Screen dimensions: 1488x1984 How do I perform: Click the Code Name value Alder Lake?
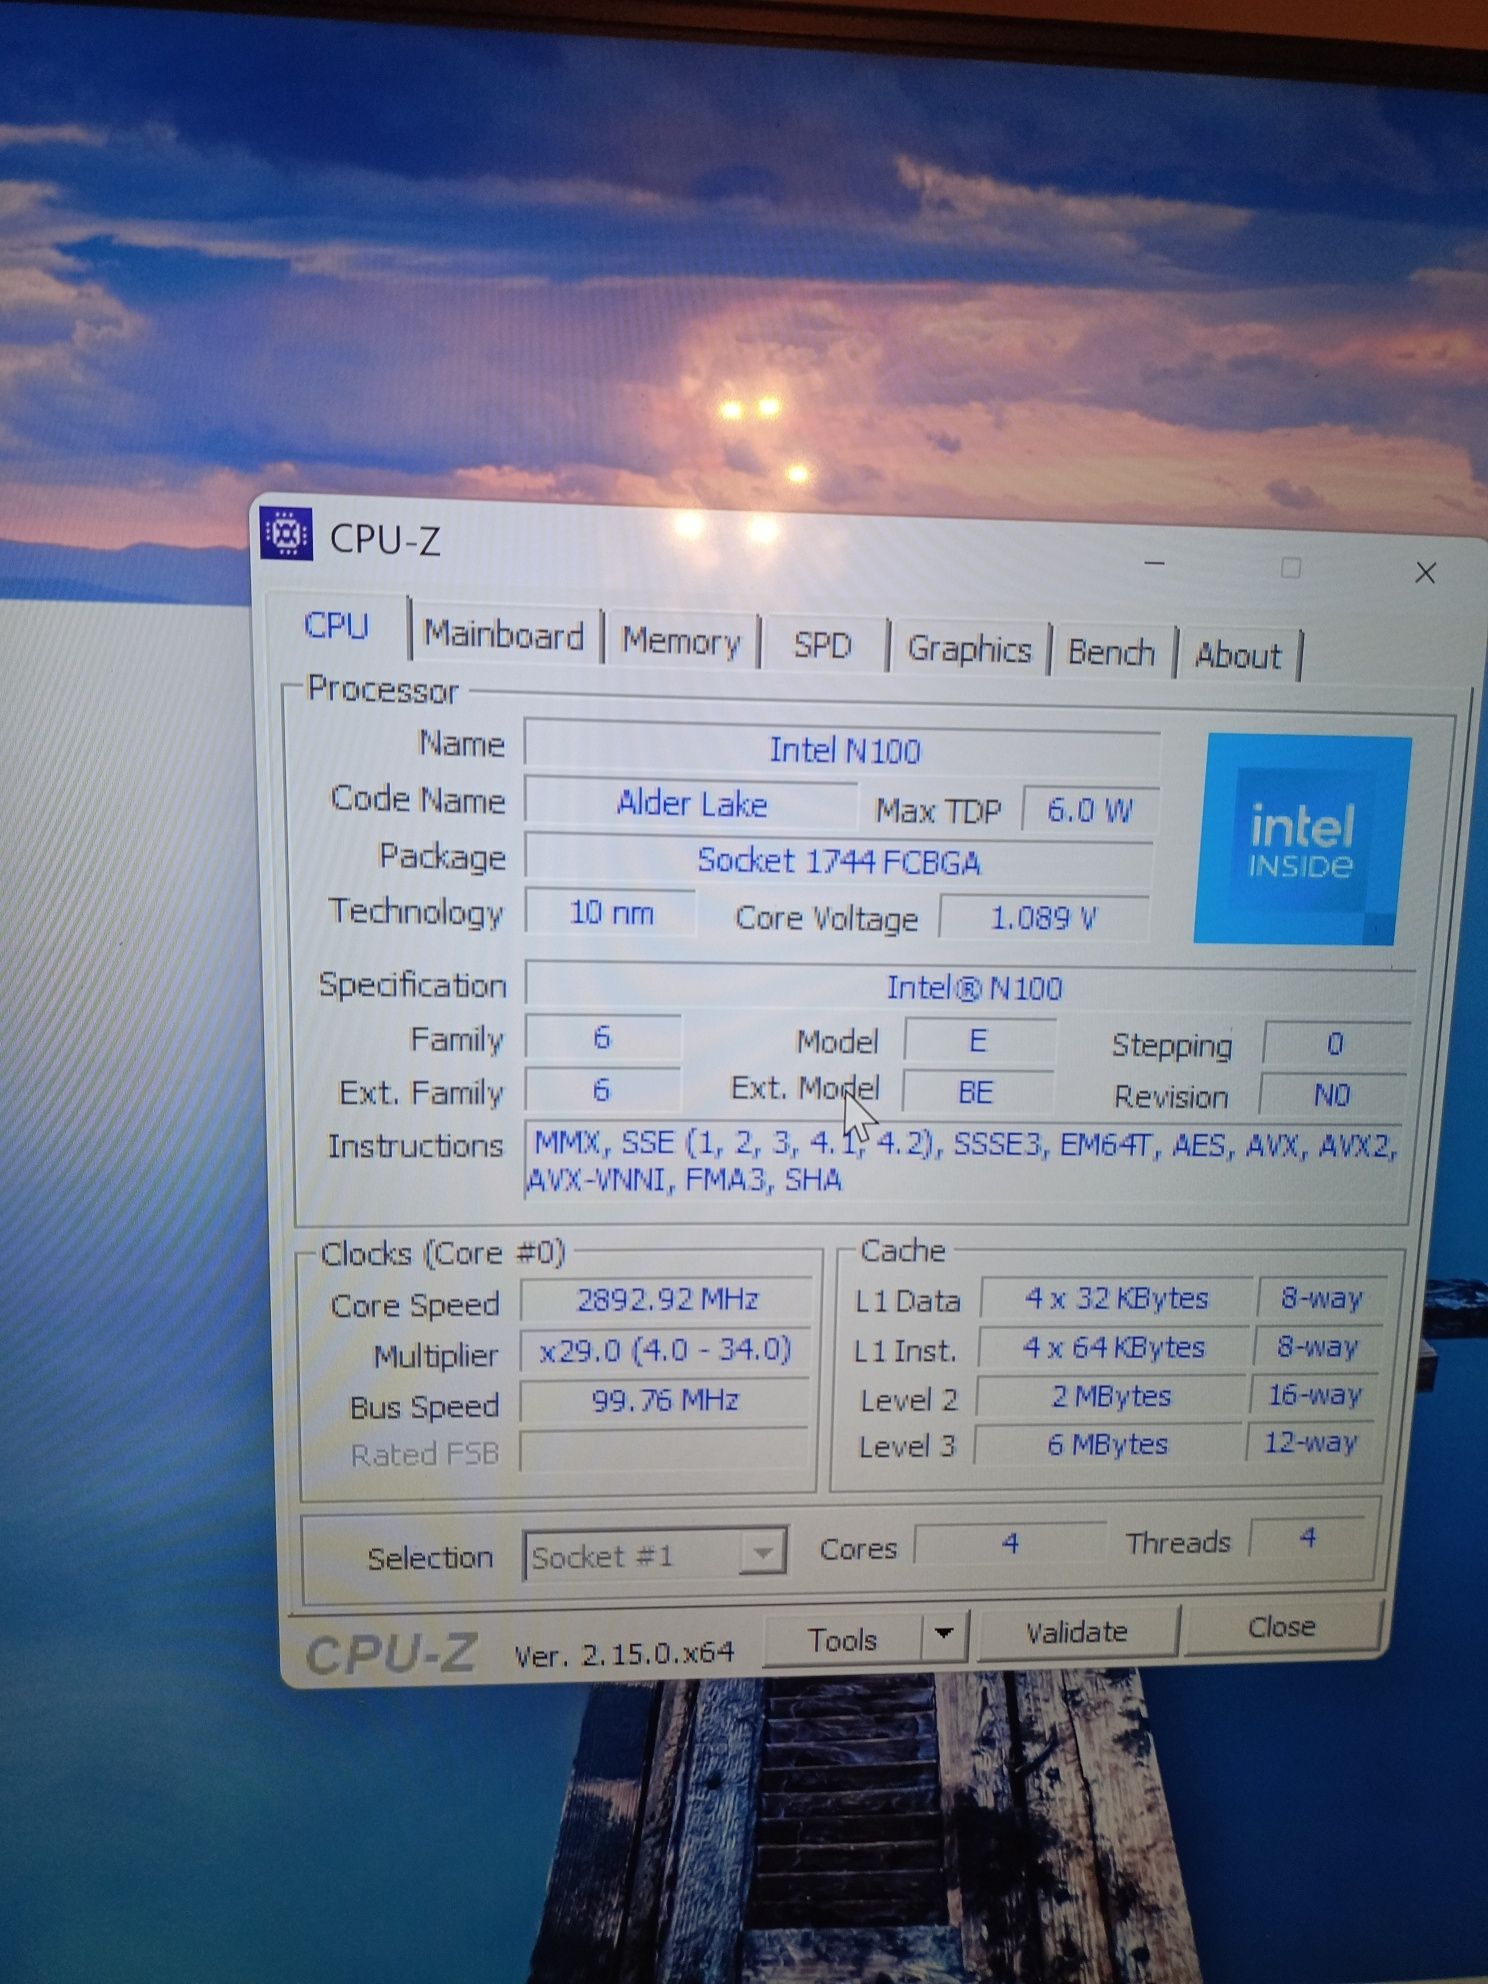691,803
